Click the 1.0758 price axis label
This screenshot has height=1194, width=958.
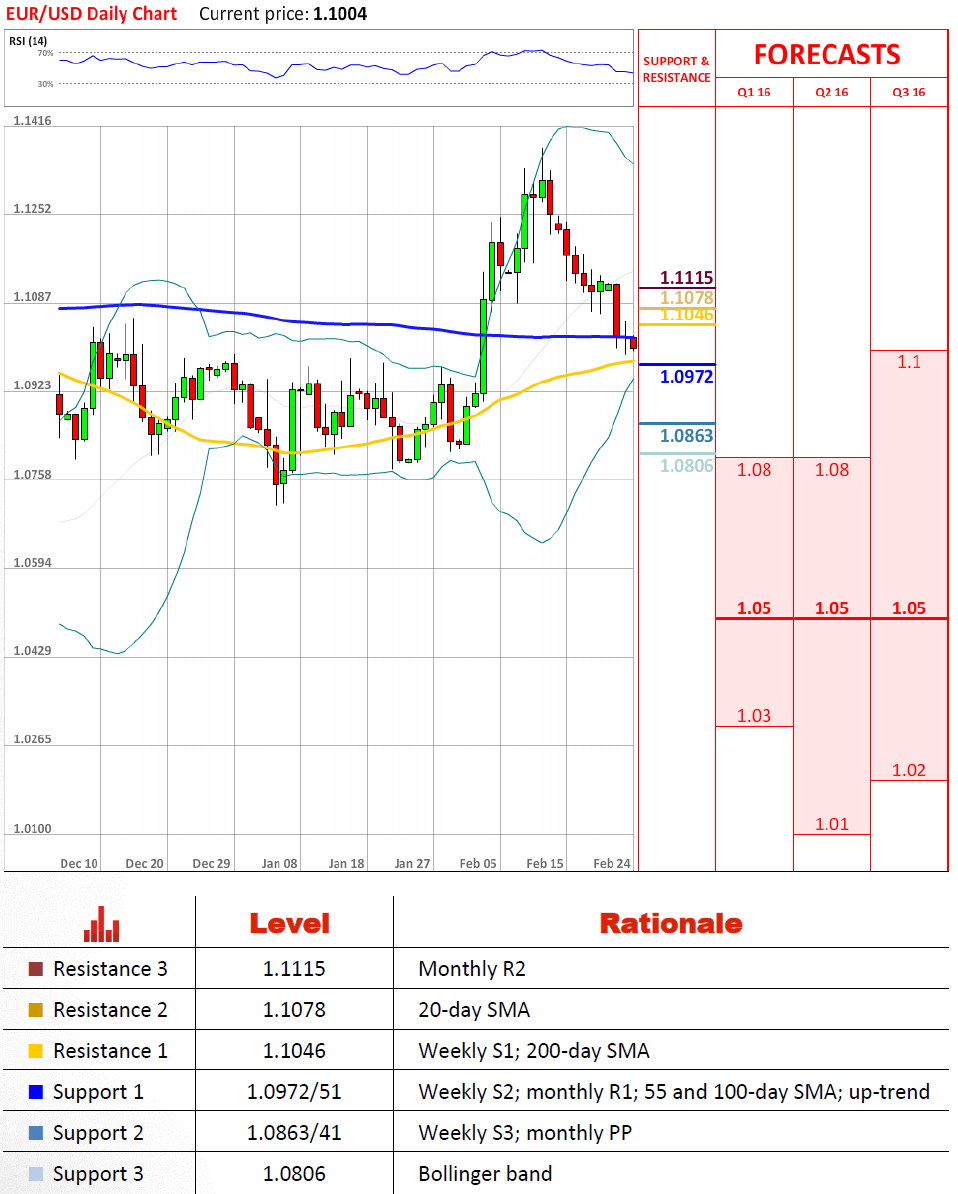(33, 475)
